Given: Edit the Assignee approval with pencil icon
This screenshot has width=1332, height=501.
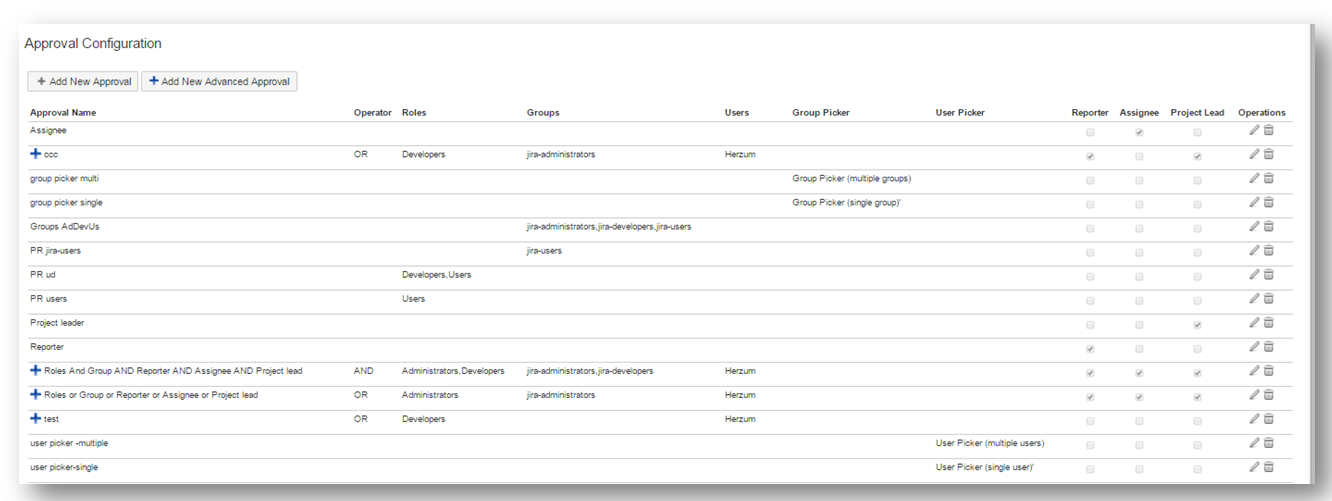Looking at the screenshot, I should [1254, 130].
